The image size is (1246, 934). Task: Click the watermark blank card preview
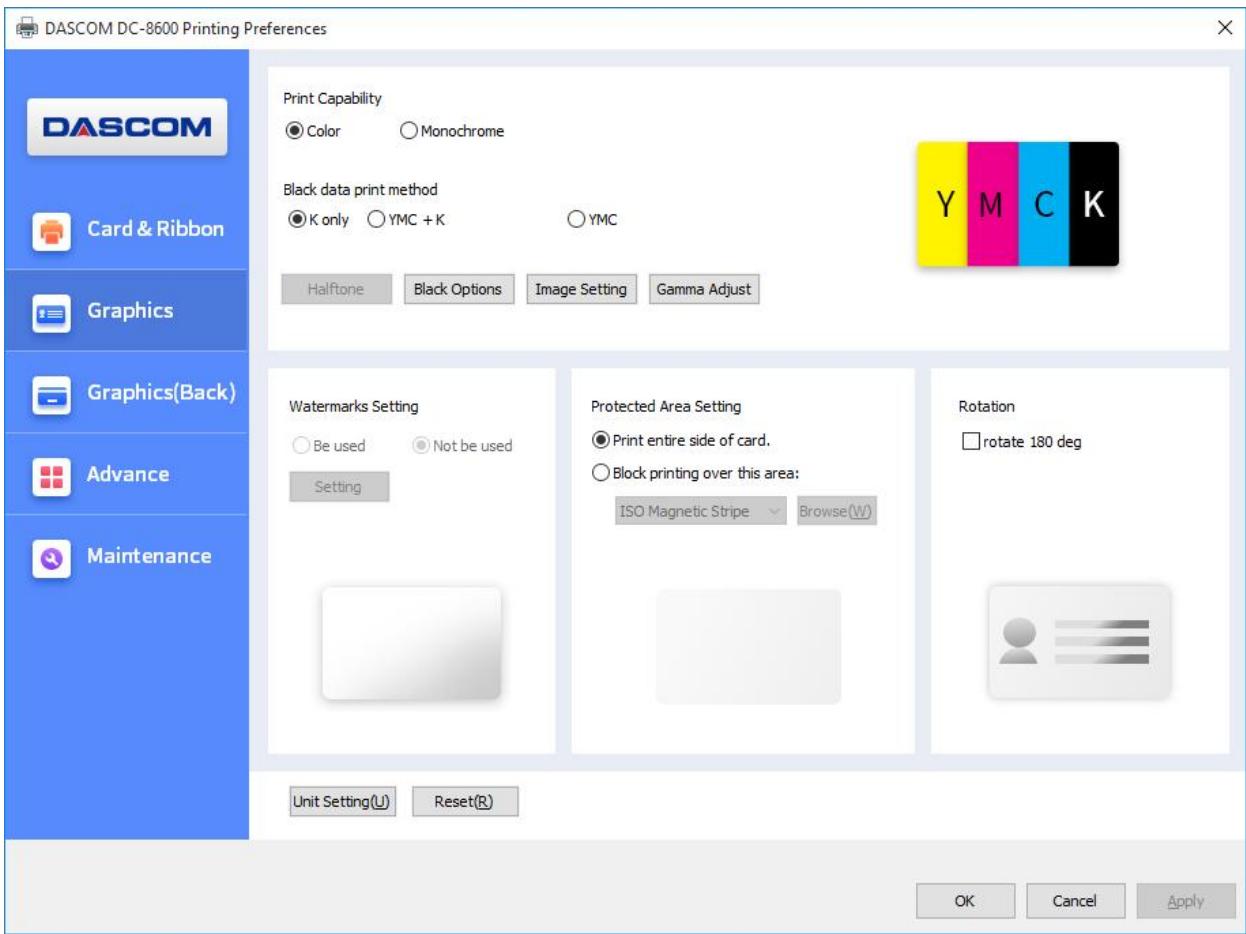click(x=411, y=643)
